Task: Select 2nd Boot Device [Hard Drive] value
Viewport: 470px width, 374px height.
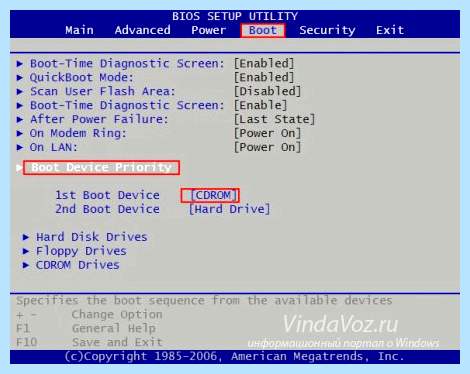Action: coord(229,209)
